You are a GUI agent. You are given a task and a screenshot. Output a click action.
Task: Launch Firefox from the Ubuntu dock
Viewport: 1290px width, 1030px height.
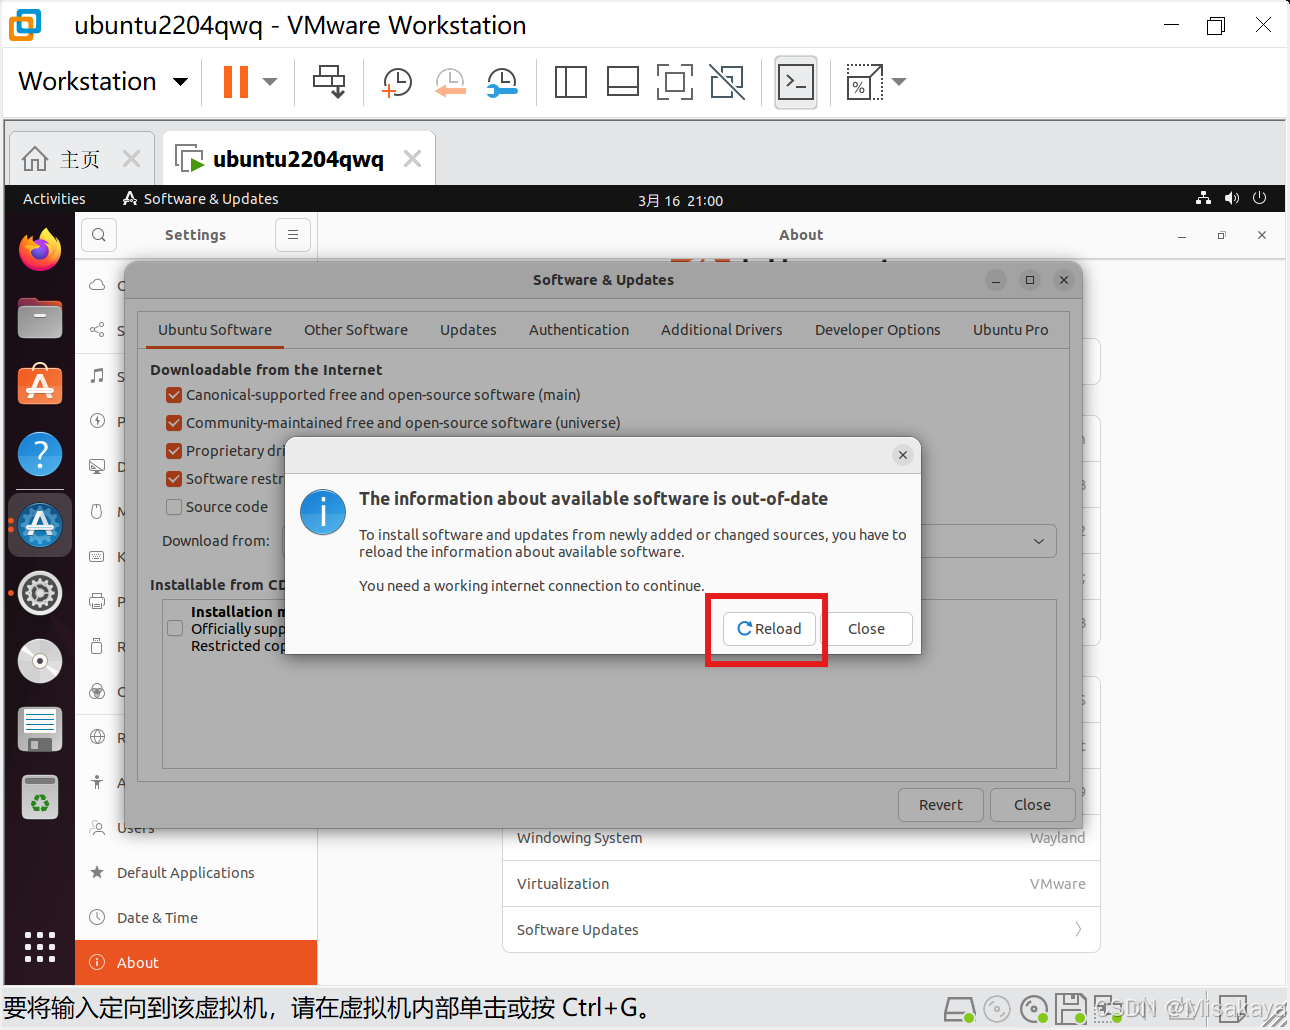point(40,250)
